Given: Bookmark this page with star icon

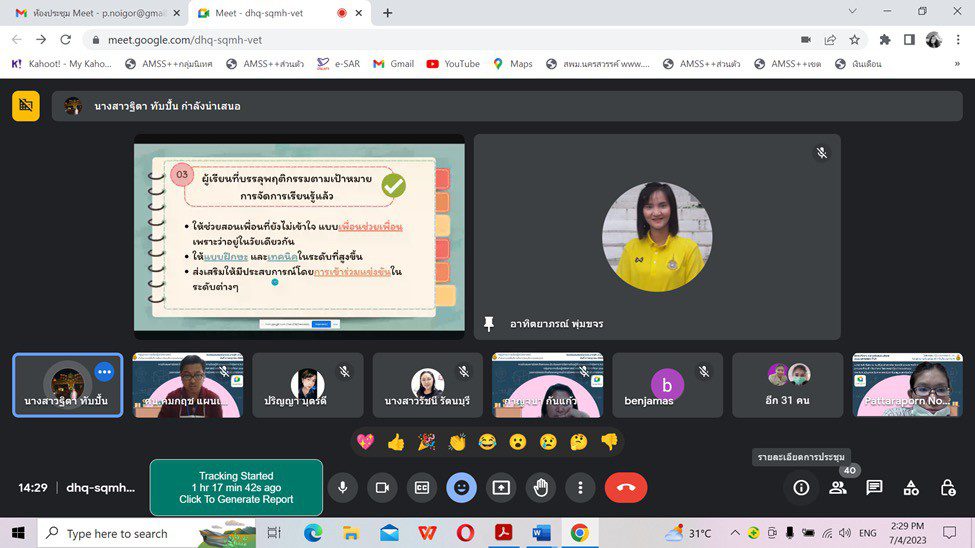Looking at the screenshot, I should pyautogui.click(x=854, y=40).
